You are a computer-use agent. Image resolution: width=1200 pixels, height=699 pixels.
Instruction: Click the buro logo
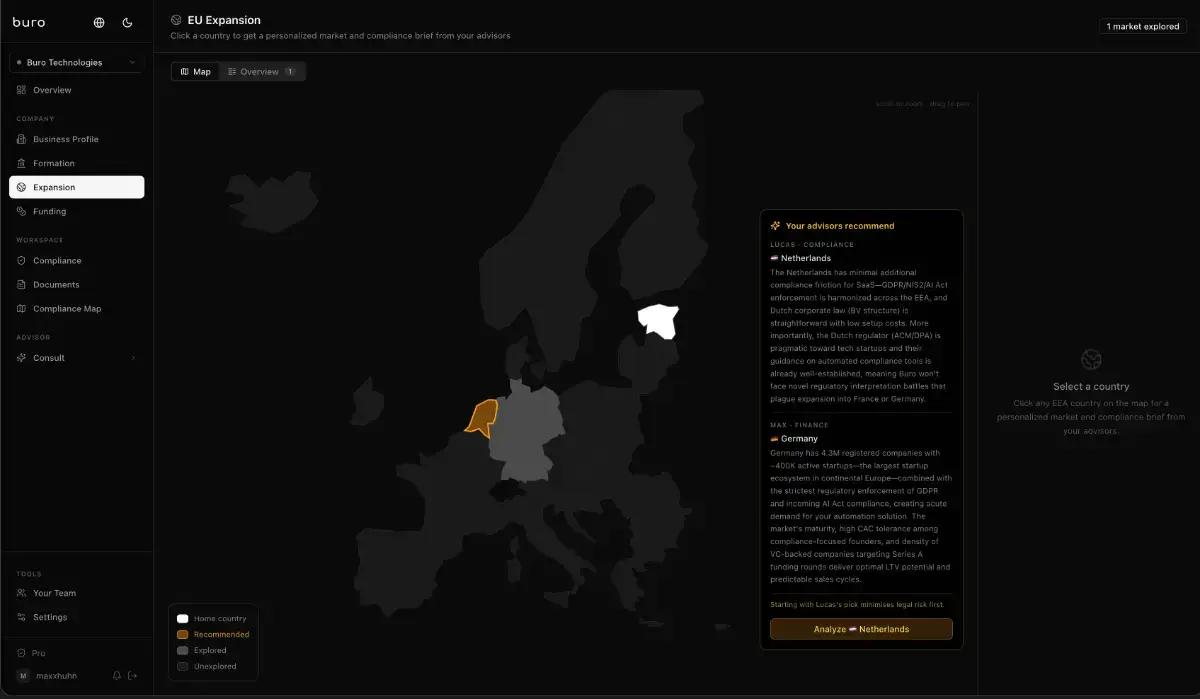(x=29, y=22)
